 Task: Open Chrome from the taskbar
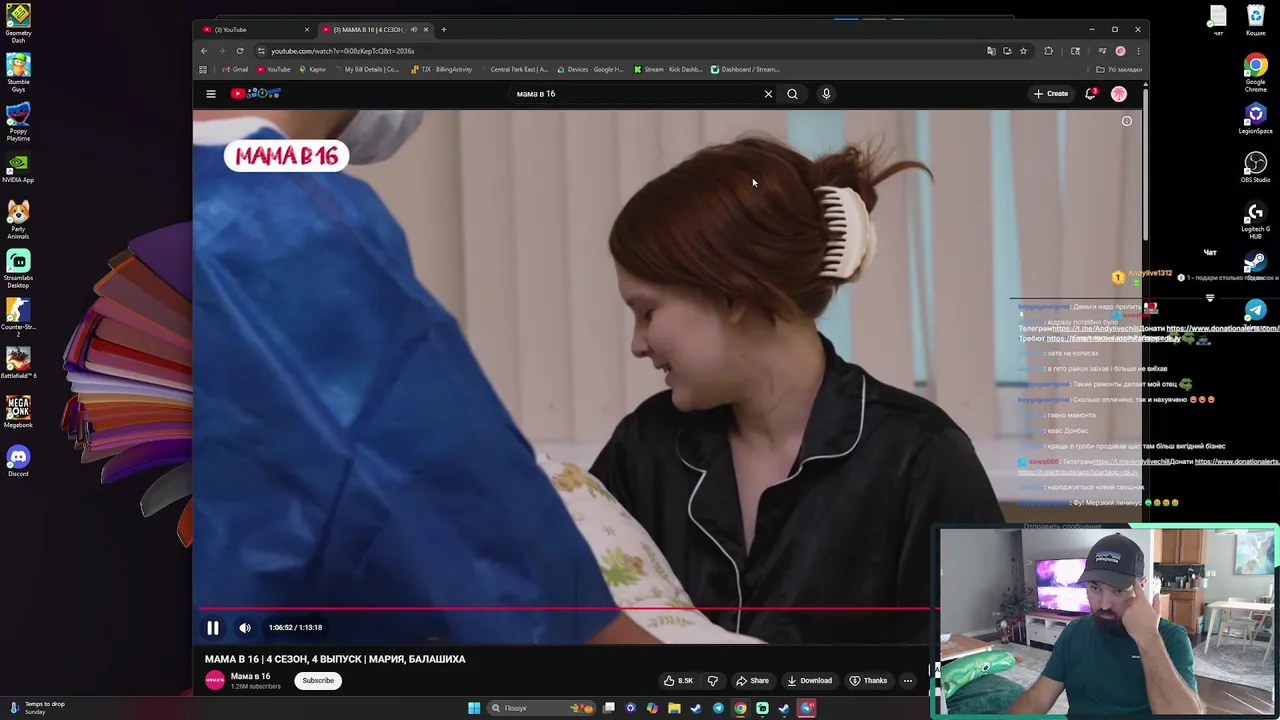click(740, 708)
